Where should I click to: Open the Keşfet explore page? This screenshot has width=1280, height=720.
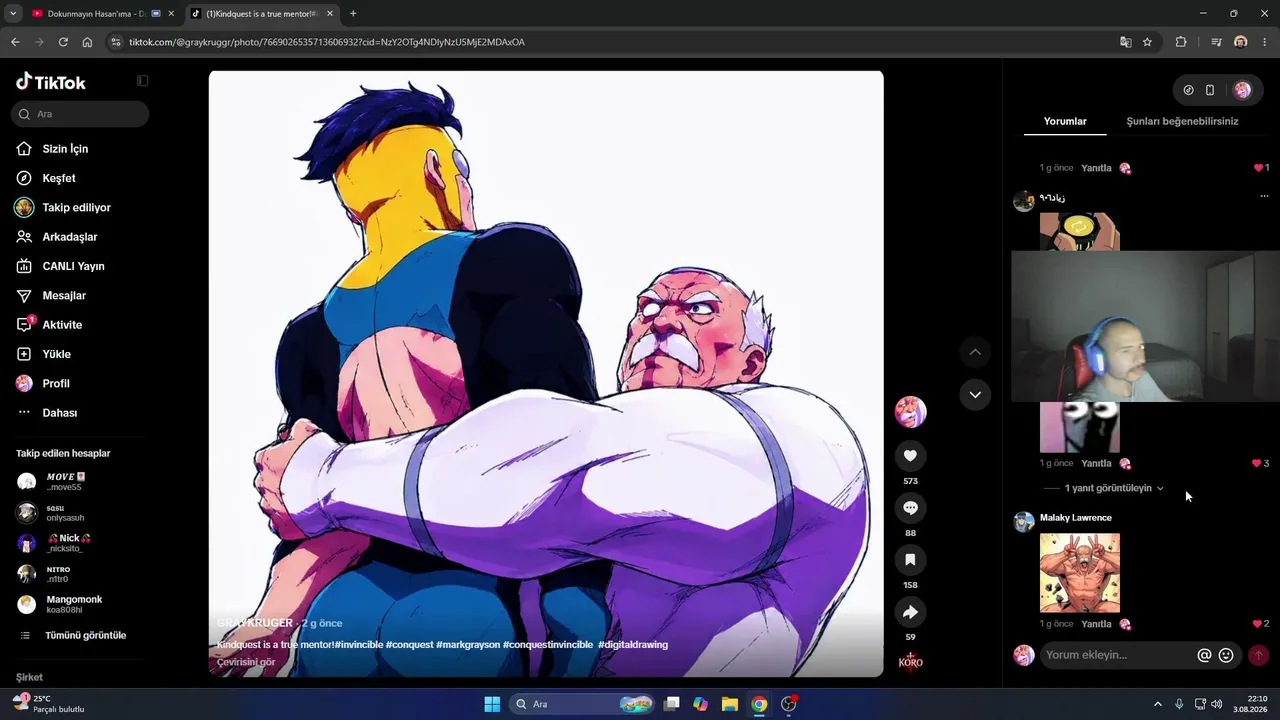59,178
